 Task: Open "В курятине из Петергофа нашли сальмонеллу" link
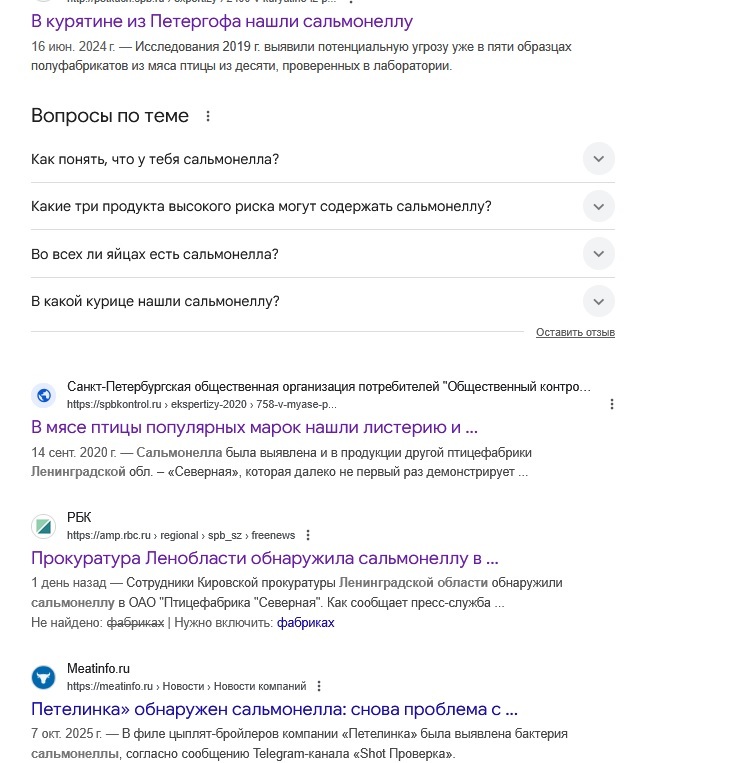222,21
